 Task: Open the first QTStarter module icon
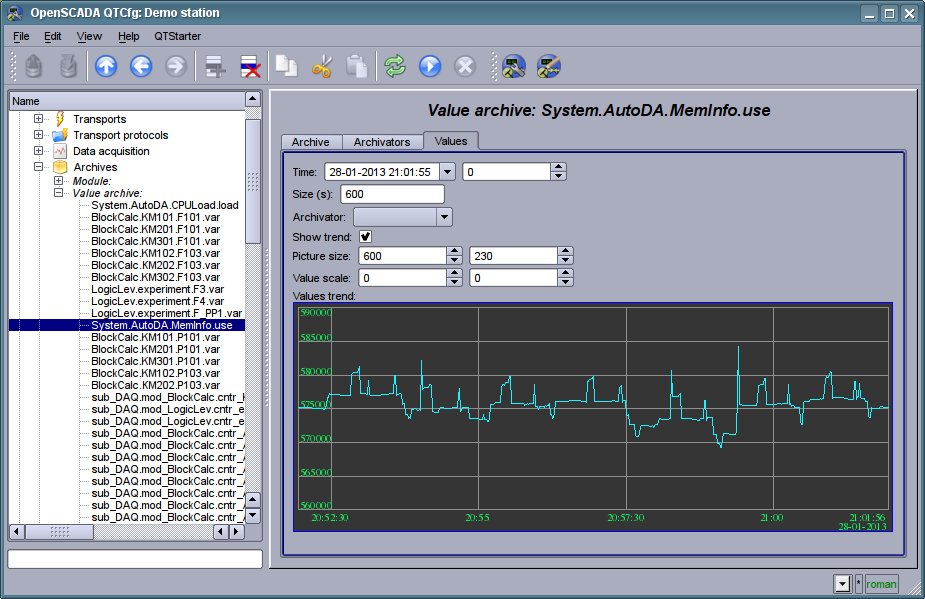coord(514,66)
